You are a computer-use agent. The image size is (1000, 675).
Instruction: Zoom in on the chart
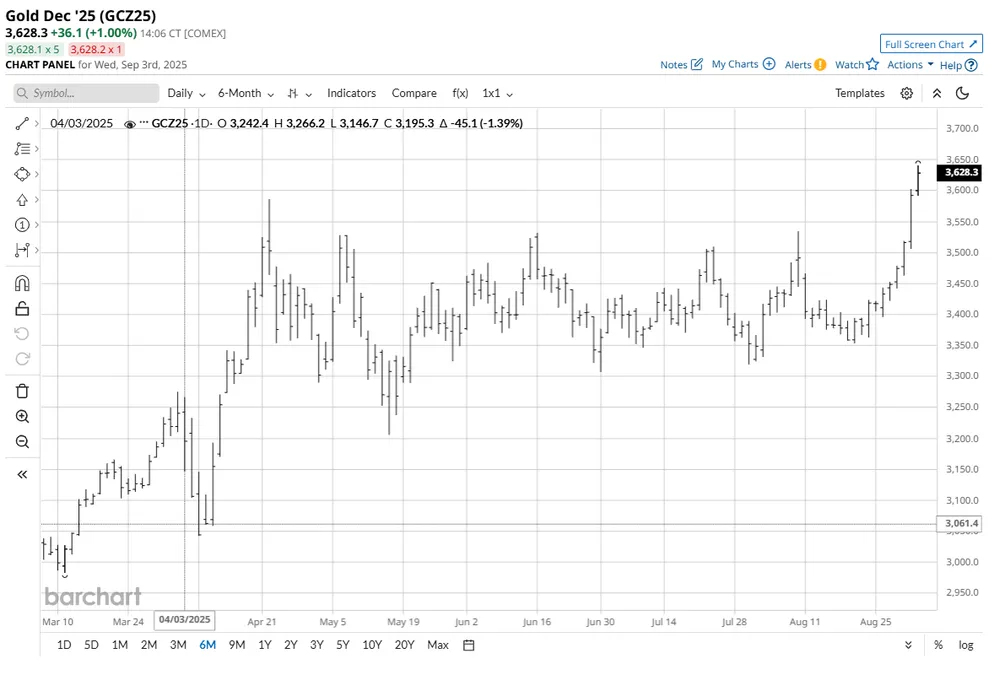tap(22, 415)
